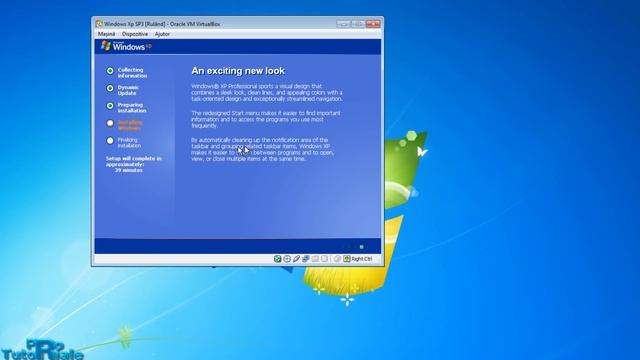Screen dimensions: 640x360
Task: Select the Dynamic Update step indicator
Action: (x=110, y=88)
